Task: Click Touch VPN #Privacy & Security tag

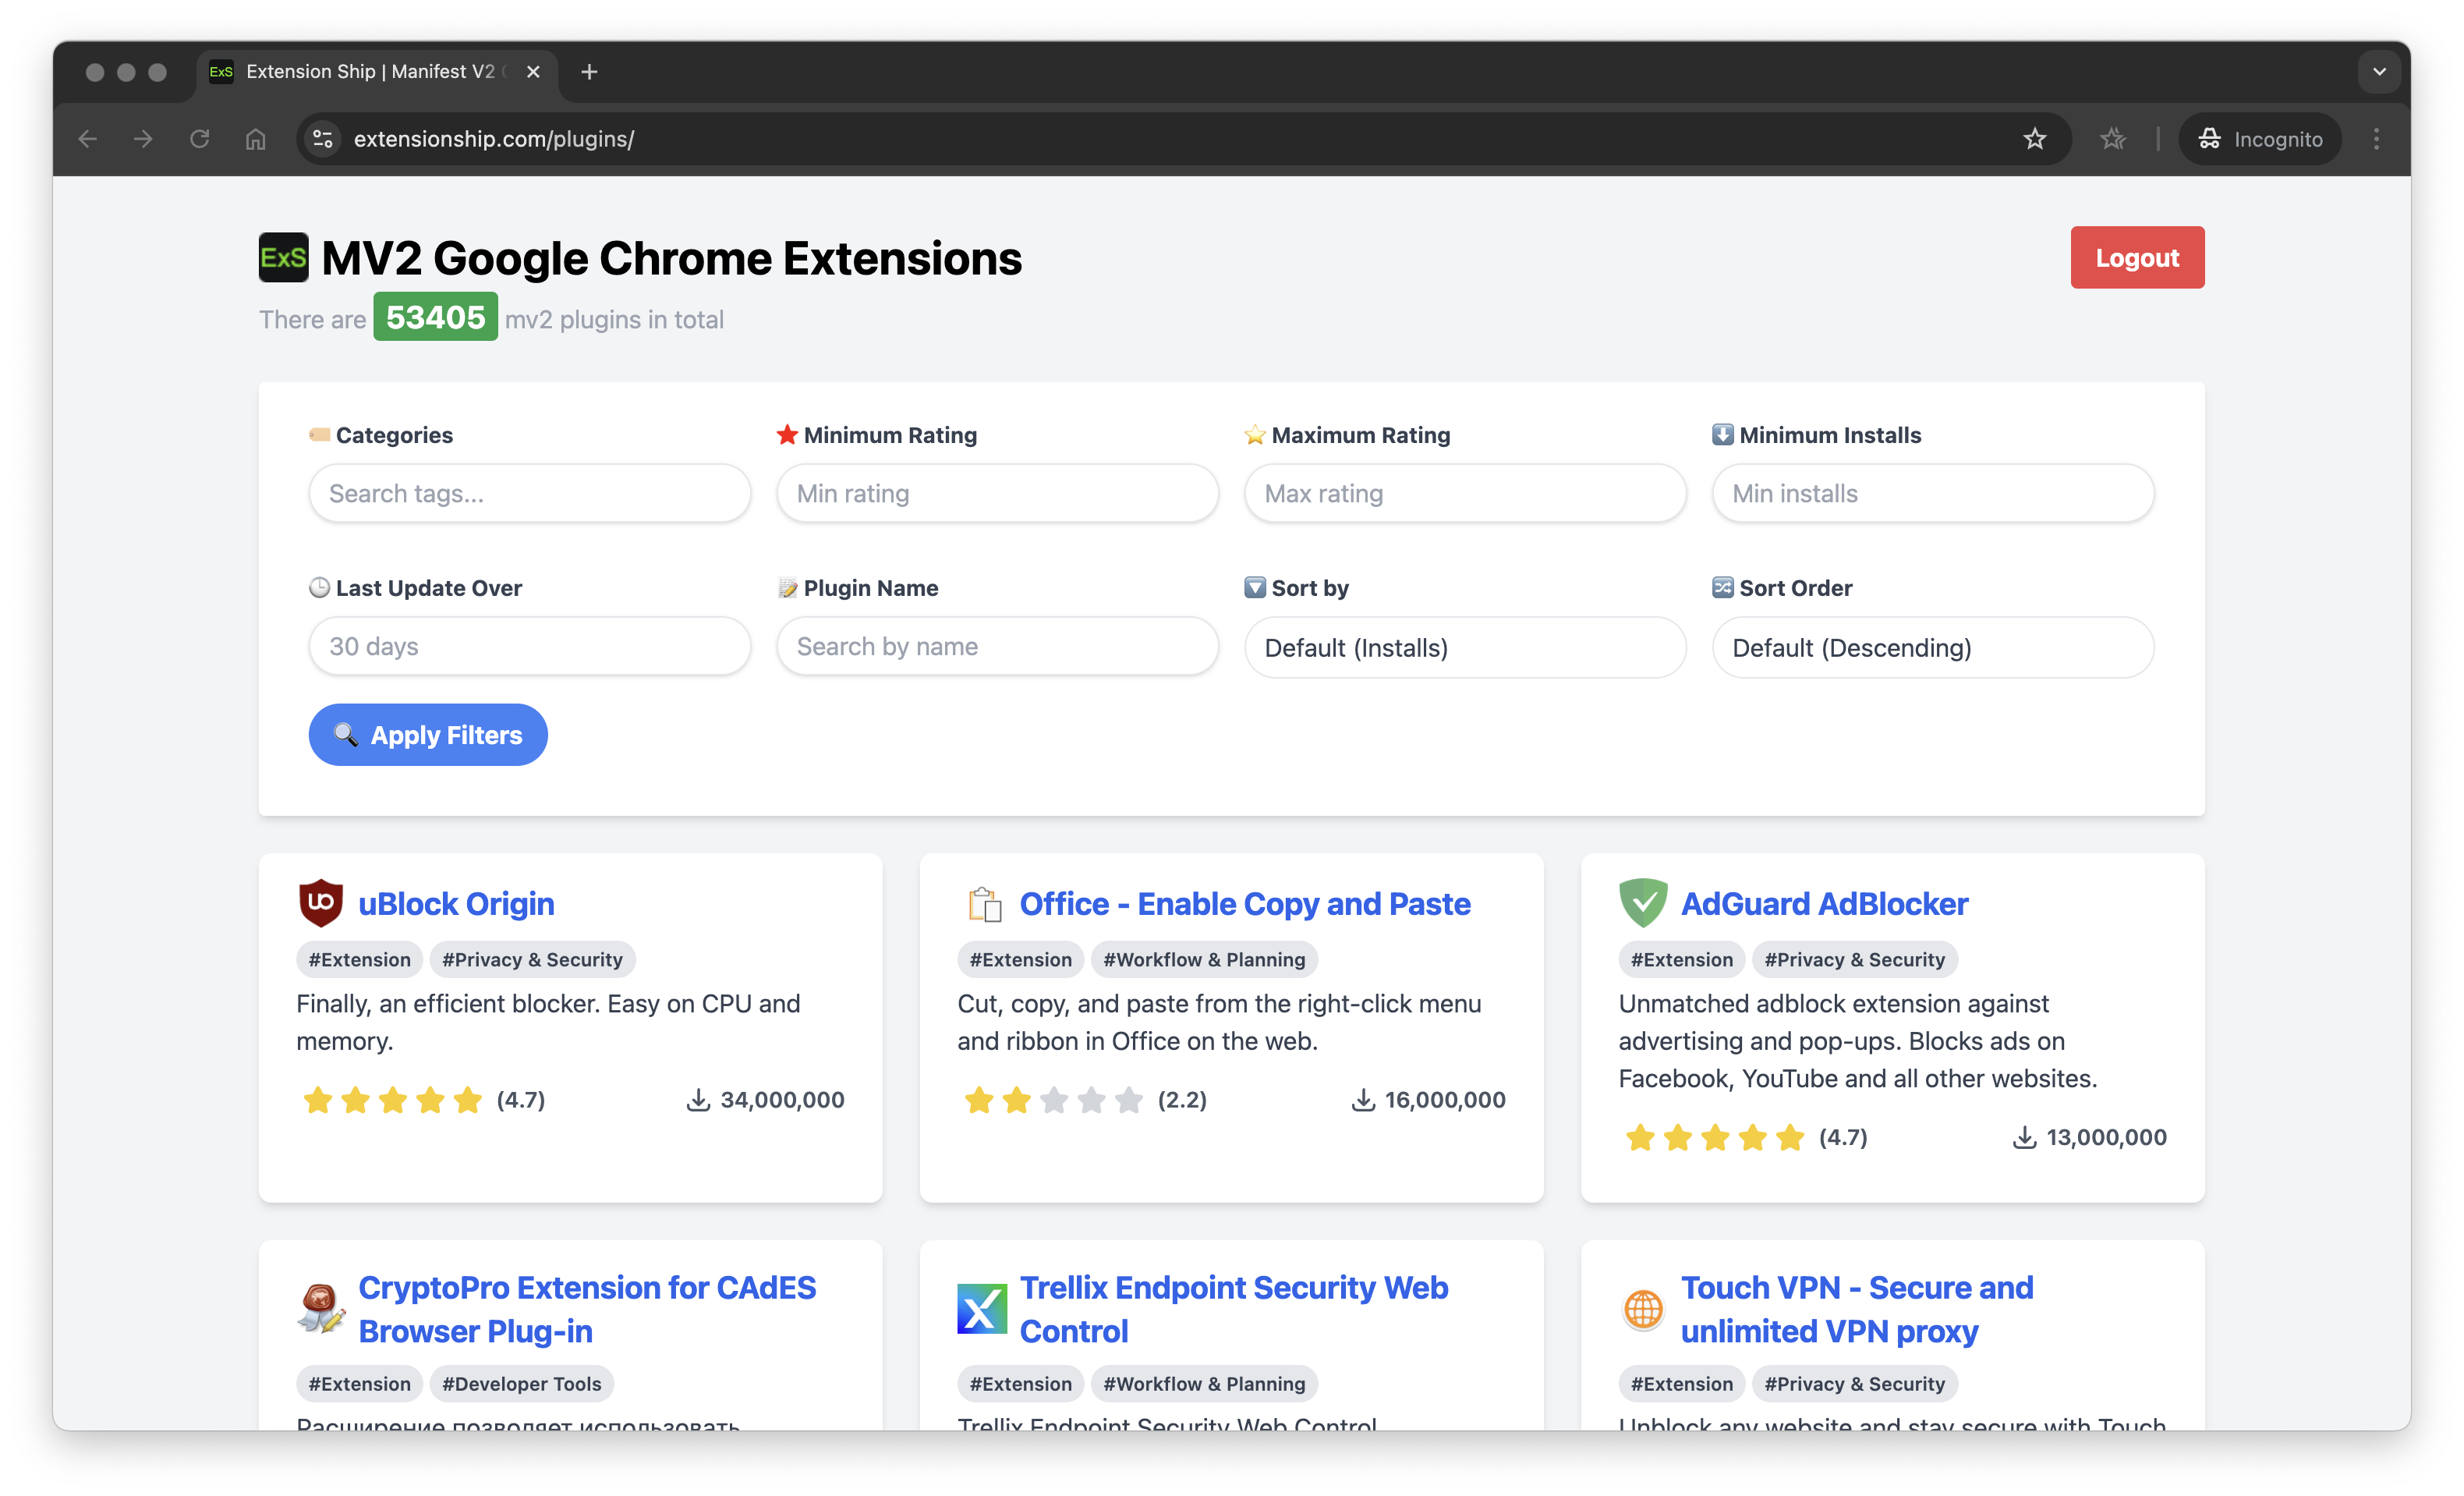Action: coord(1854,1383)
